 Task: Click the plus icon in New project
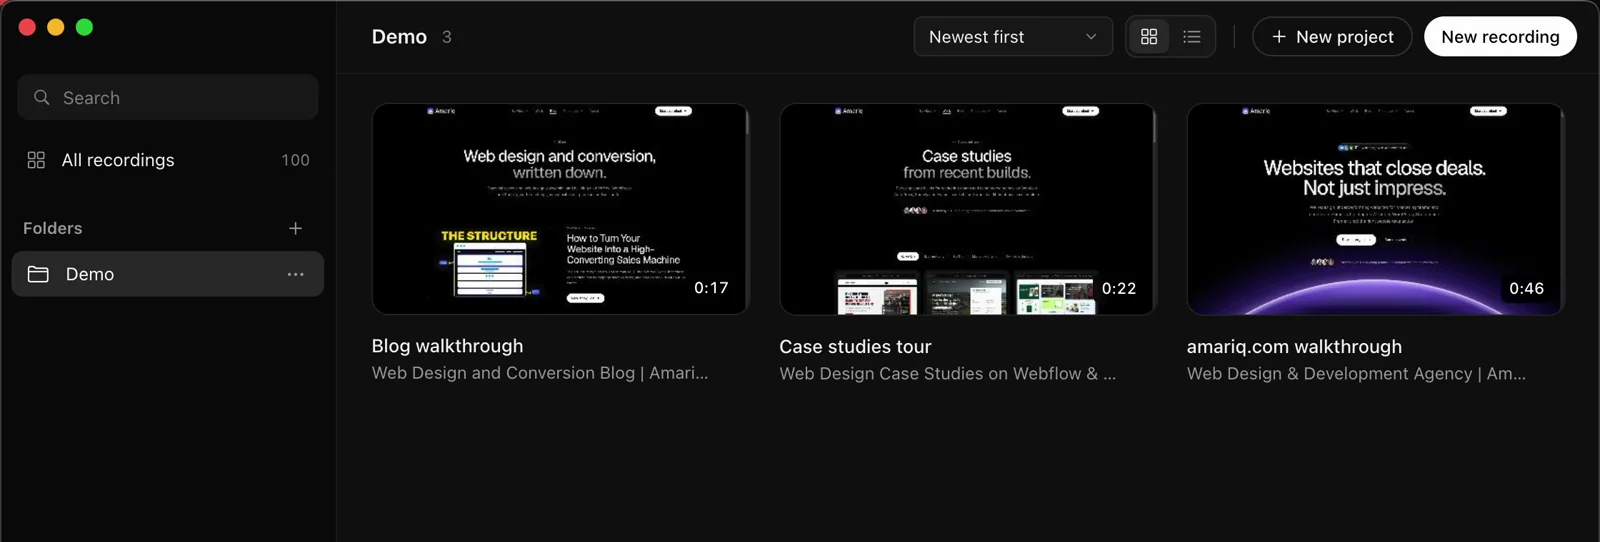tap(1278, 37)
